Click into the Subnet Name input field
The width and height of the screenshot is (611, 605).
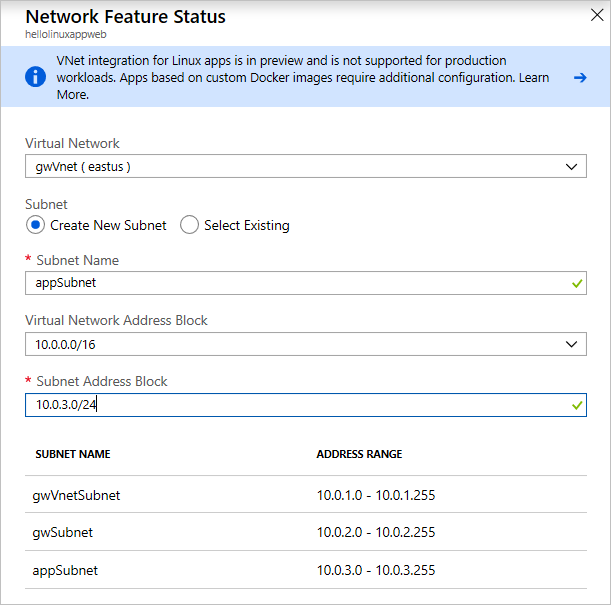(x=306, y=283)
